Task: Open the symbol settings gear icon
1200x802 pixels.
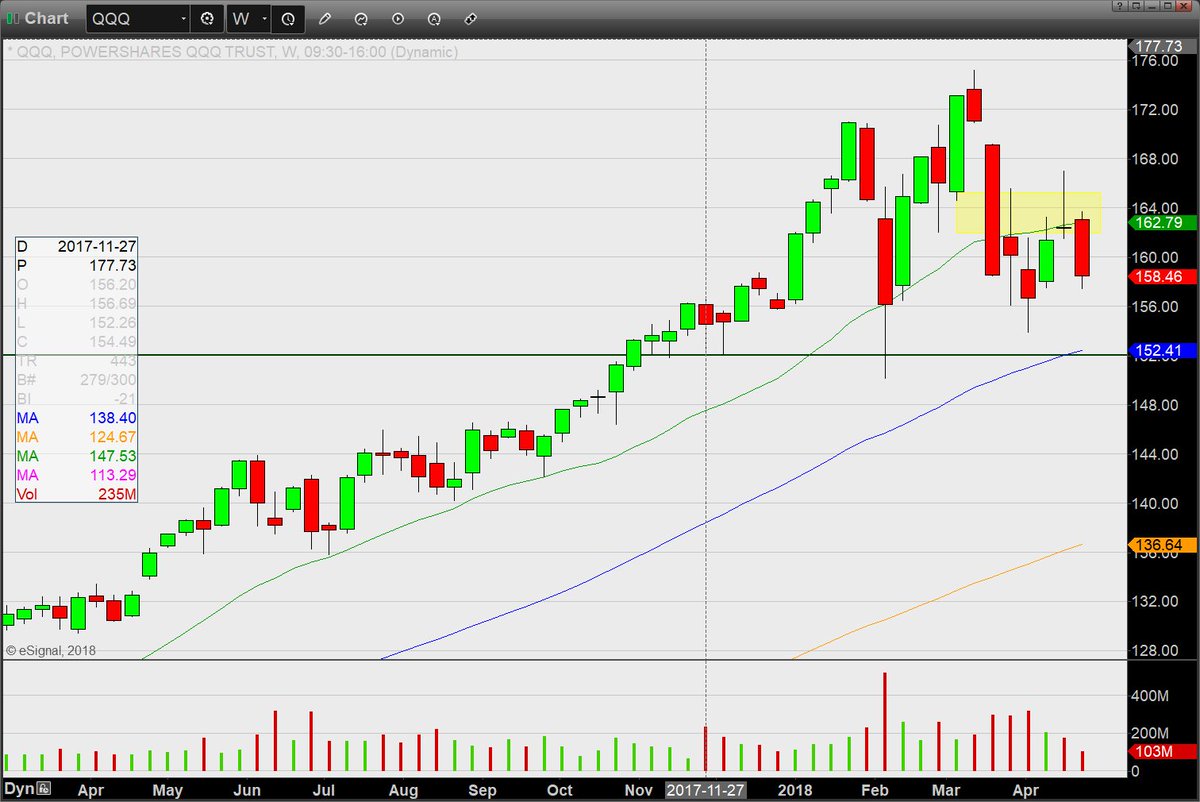Action: [207, 18]
